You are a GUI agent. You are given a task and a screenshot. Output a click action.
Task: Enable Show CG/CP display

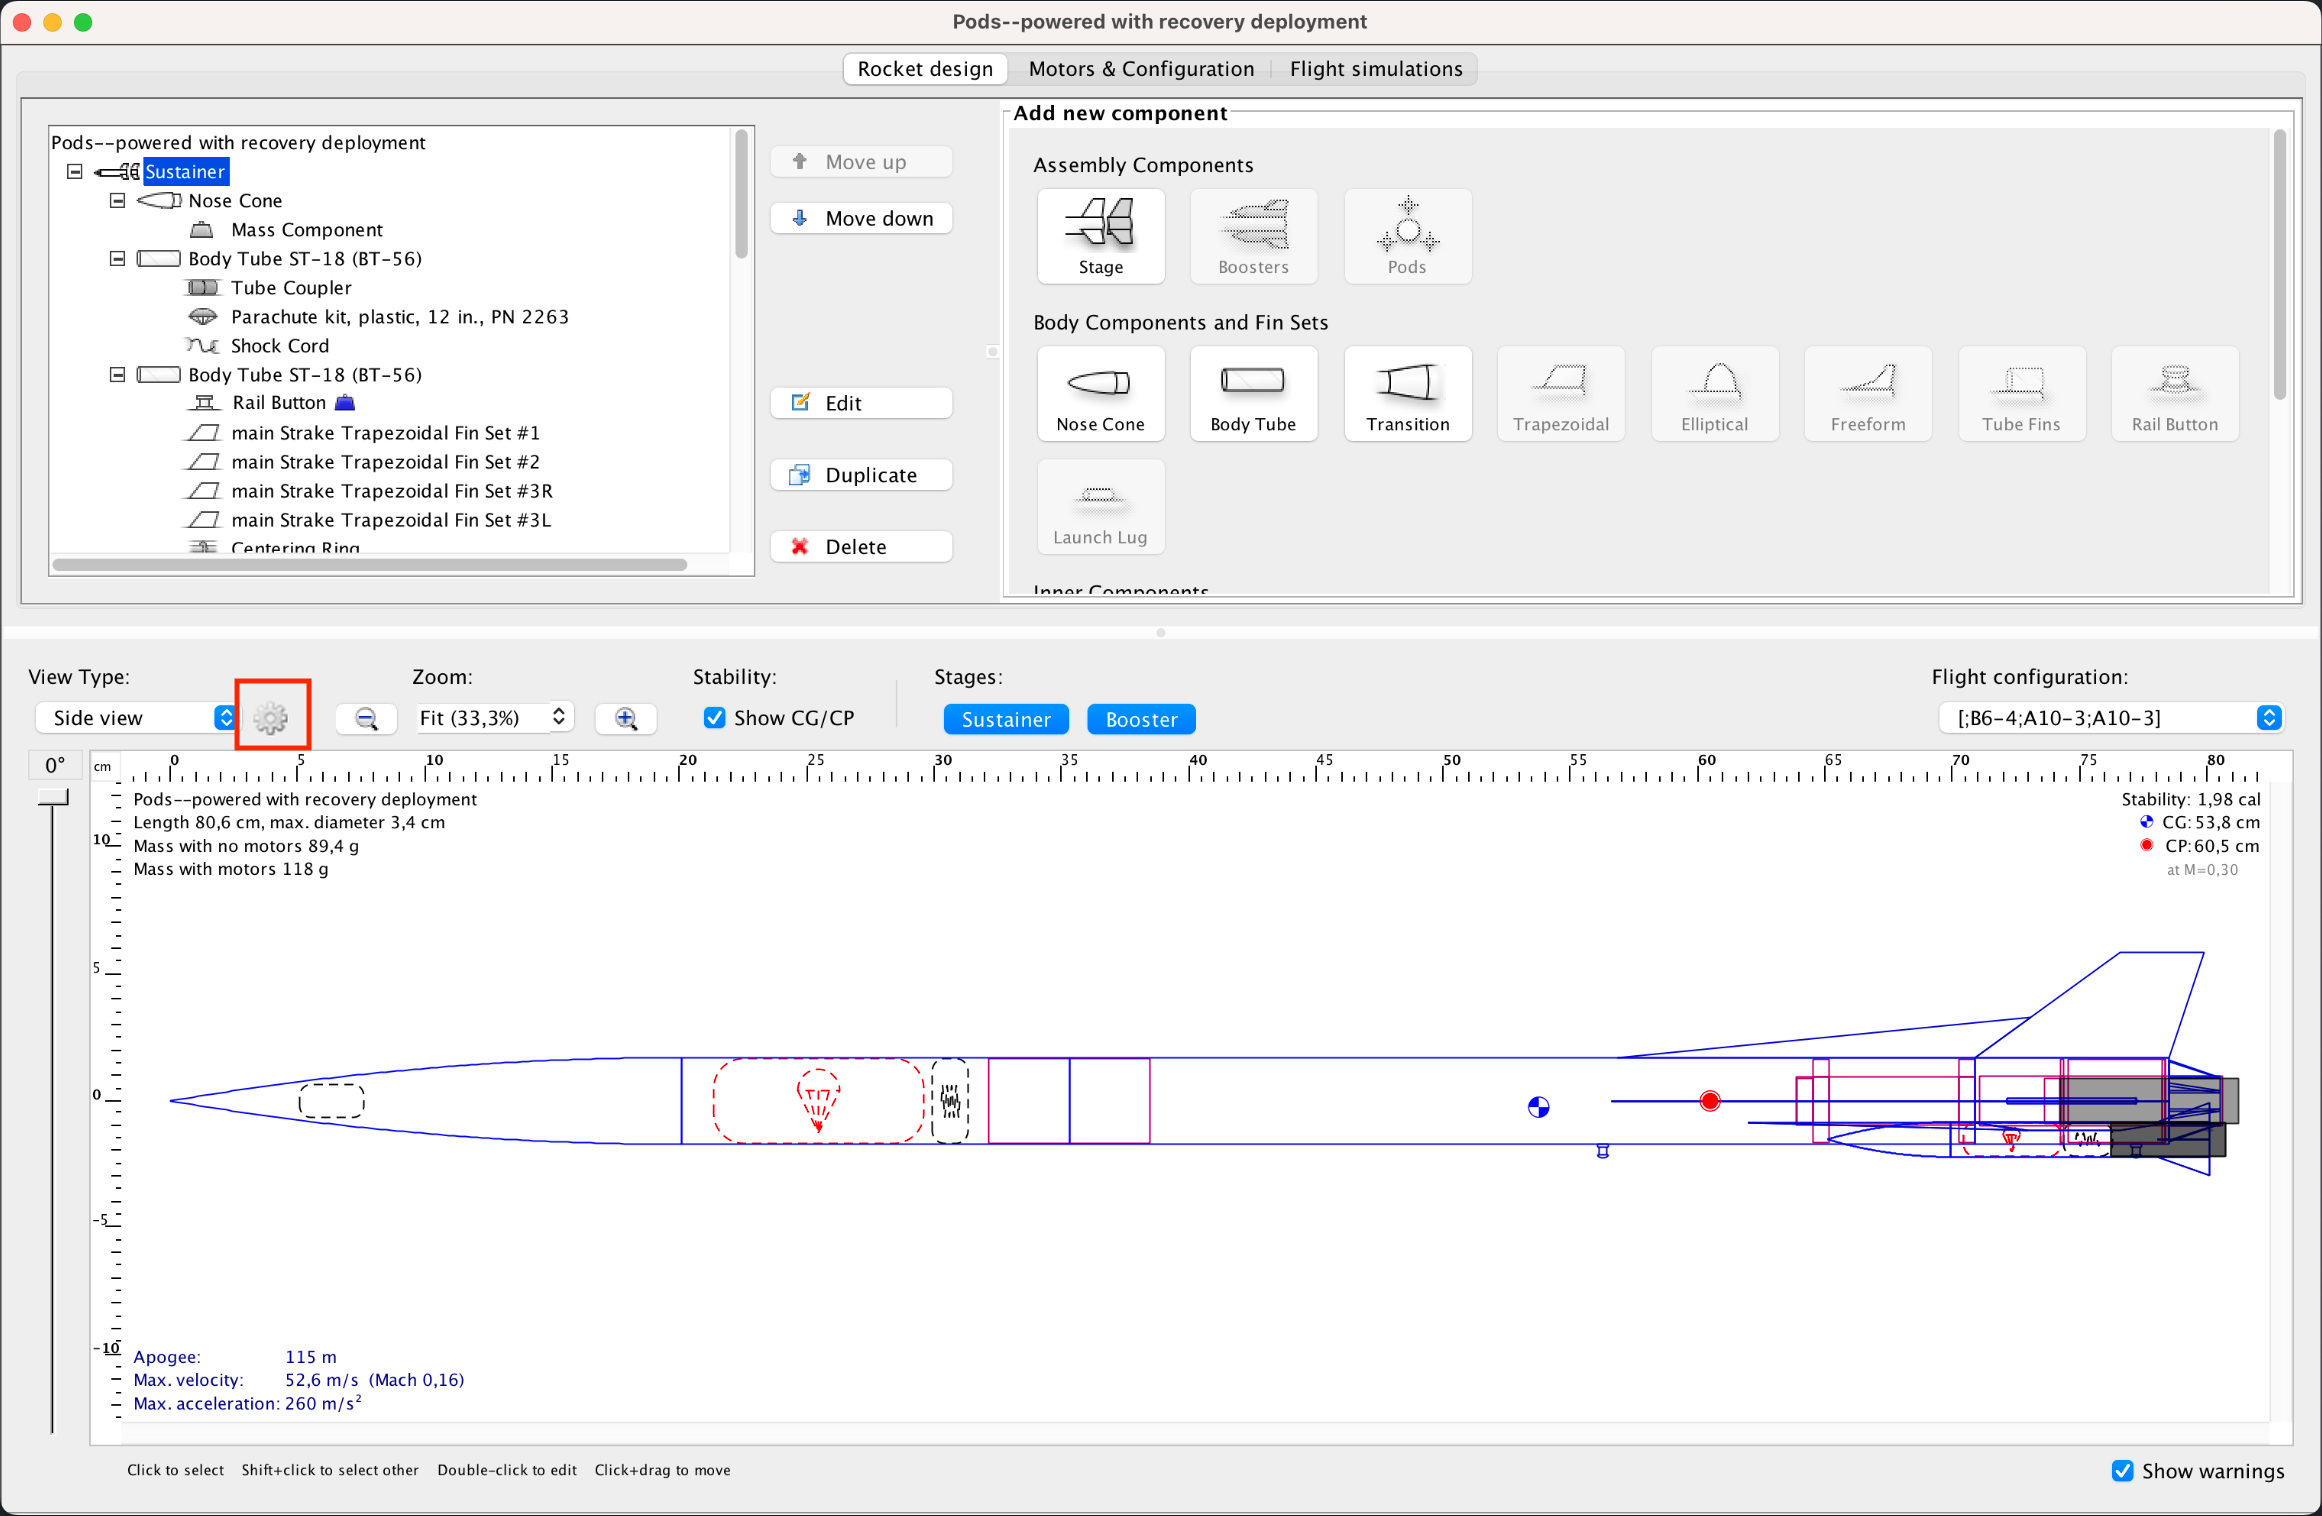pos(714,718)
